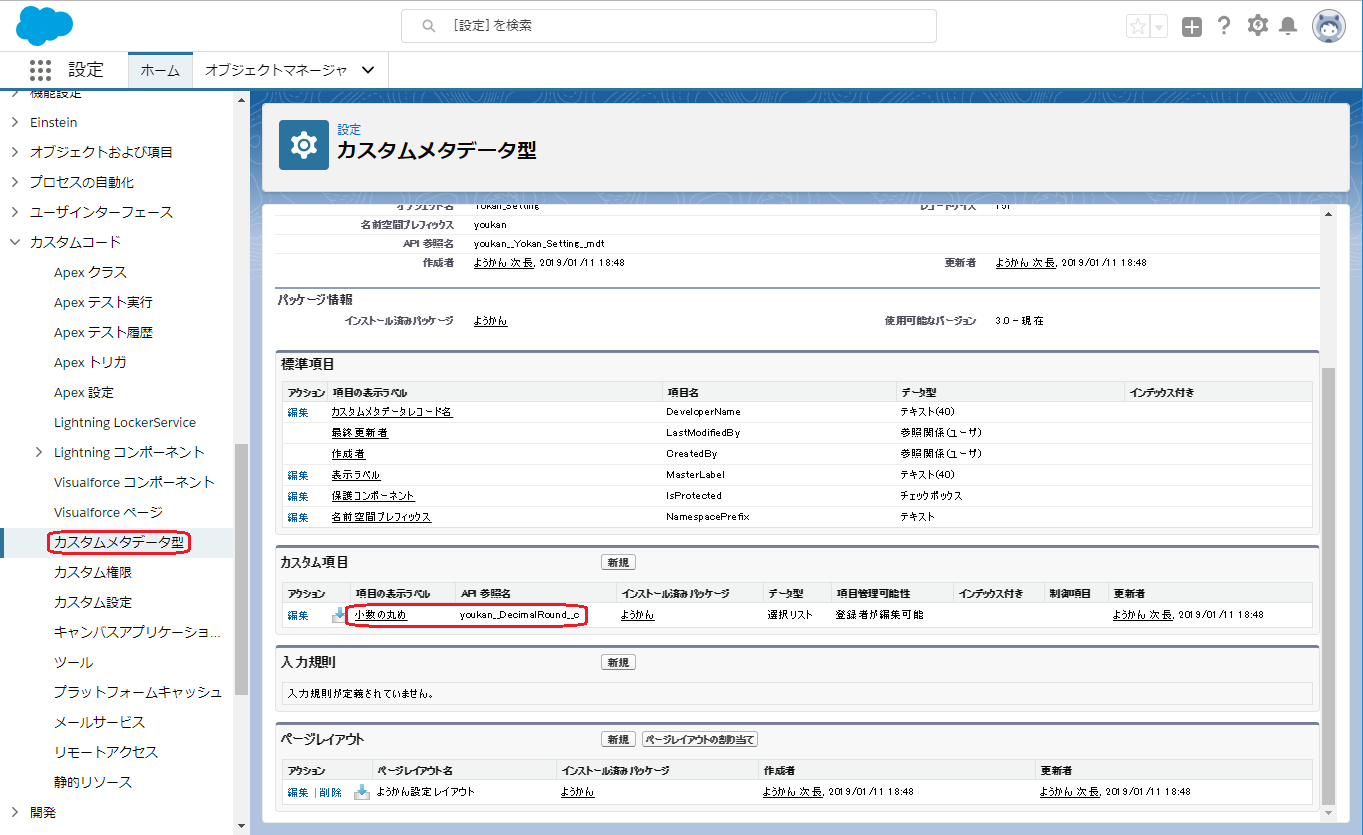The image size is (1363, 835).
Task: Open global actions plus icon
Action: (x=1191, y=27)
